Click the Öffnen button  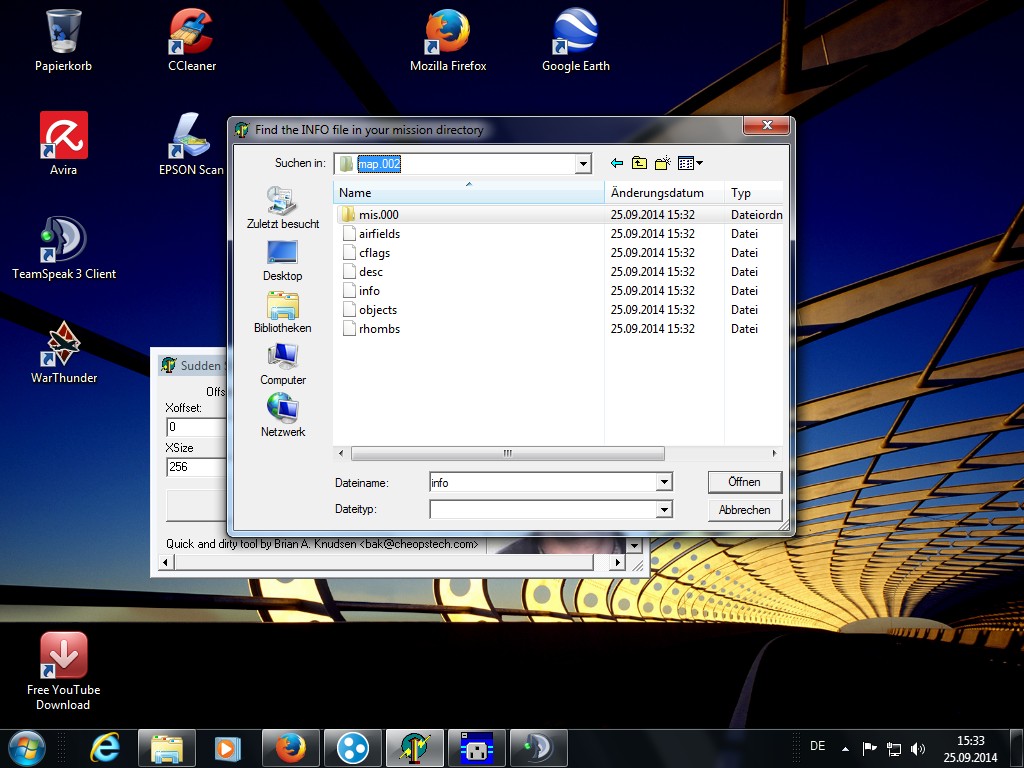click(744, 482)
